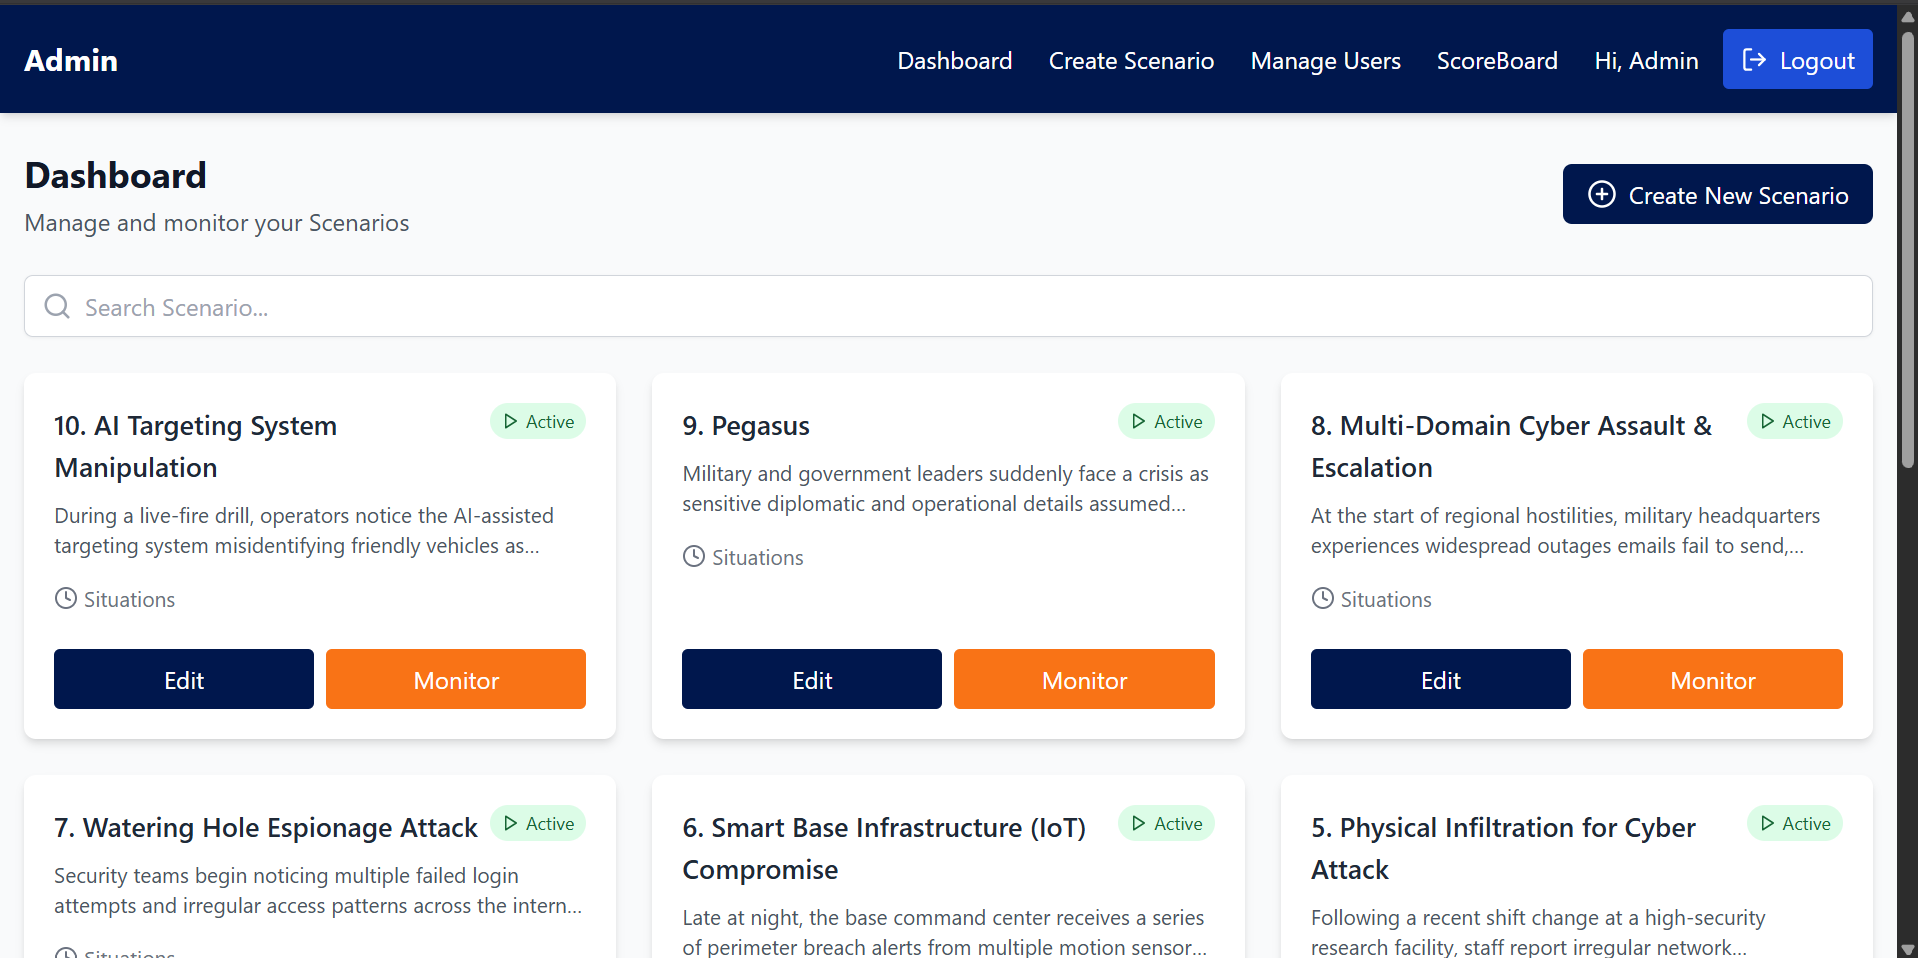The width and height of the screenshot is (1918, 958).
Task: Click the Logout button
Action: point(1797,59)
